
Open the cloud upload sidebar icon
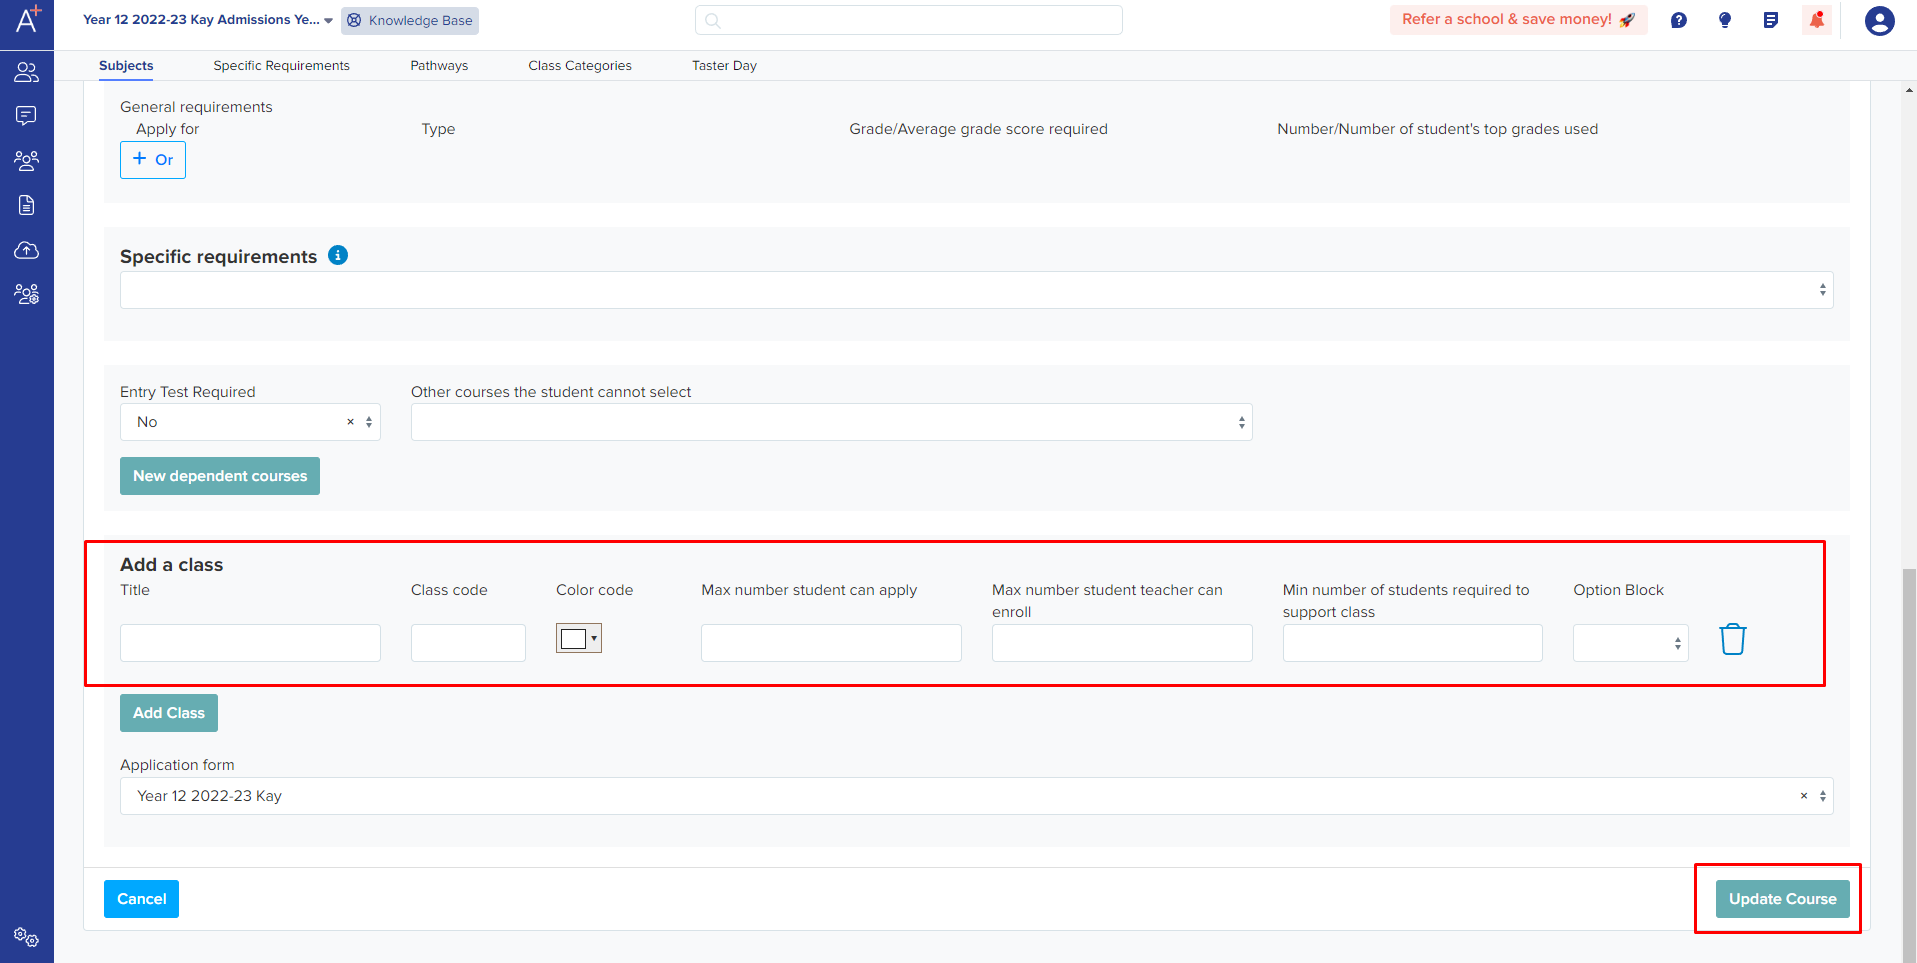[x=27, y=250]
